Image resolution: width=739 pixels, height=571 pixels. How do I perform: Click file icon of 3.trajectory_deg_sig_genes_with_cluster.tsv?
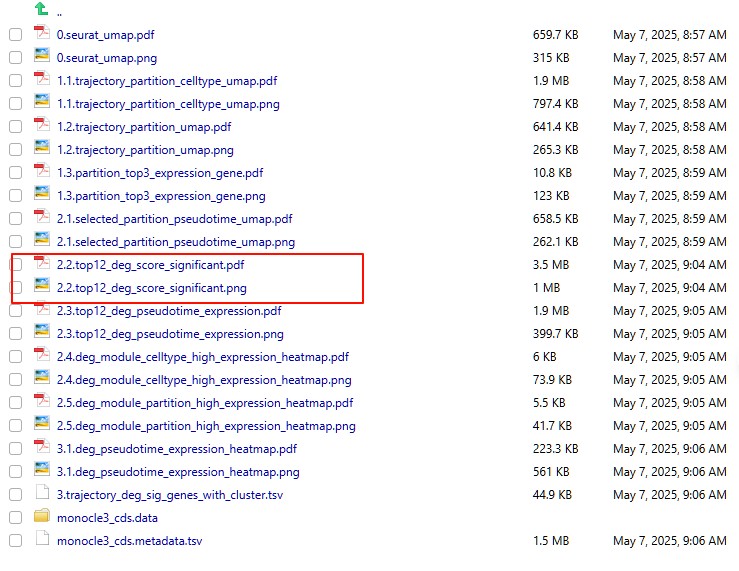click(x=42, y=493)
